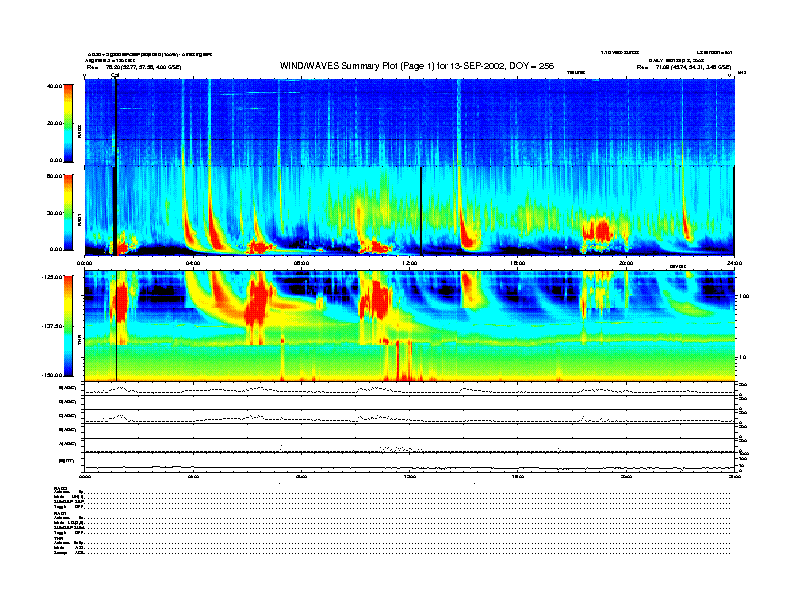Screen dimensions: 792x612
Task: Click the bottom-most line plot strip
Action: [409, 463]
